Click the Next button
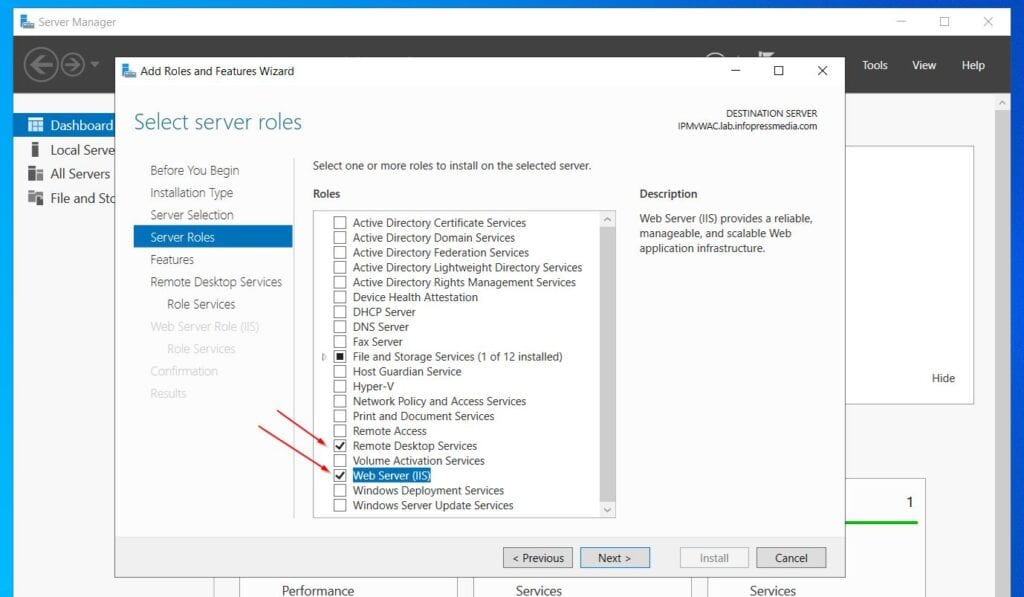The height and width of the screenshot is (597, 1024). pyautogui.click(x=615, y=558)
